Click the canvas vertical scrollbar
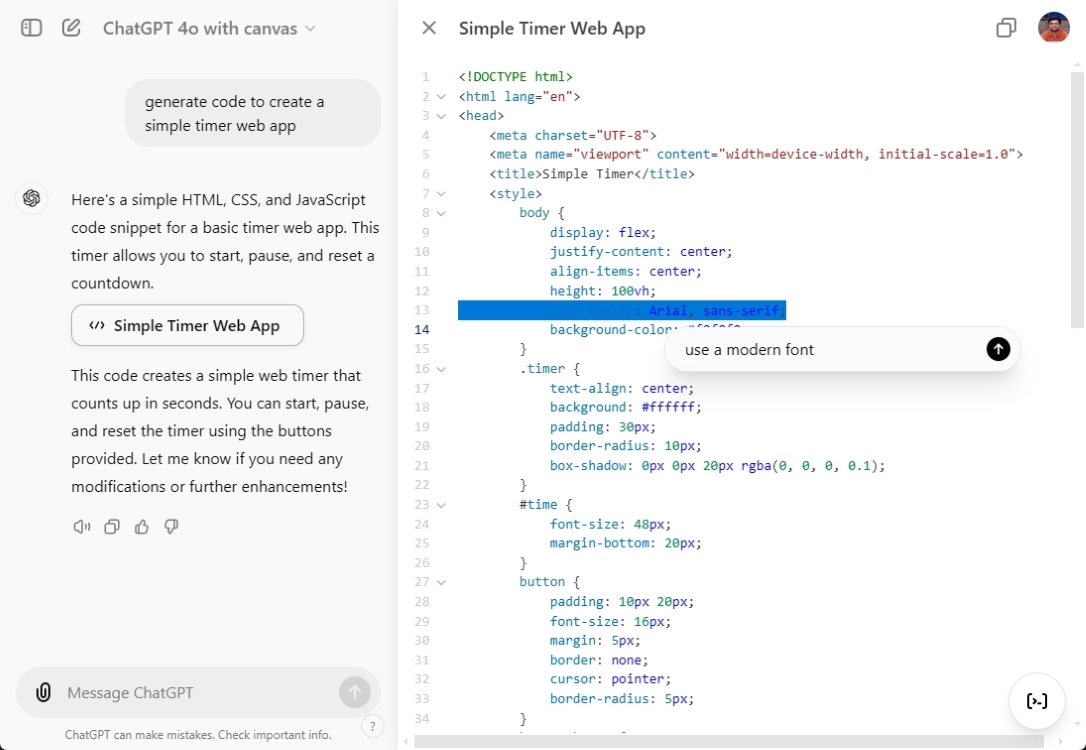 pos(1078,197)
